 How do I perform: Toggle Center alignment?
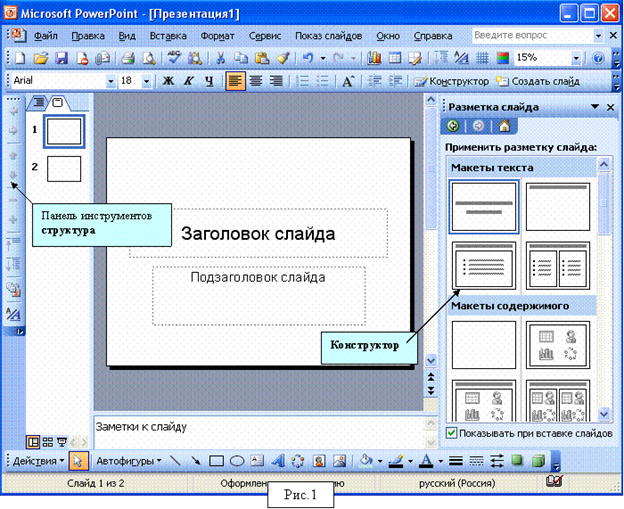pyautogui.click(x=256, y=81)
